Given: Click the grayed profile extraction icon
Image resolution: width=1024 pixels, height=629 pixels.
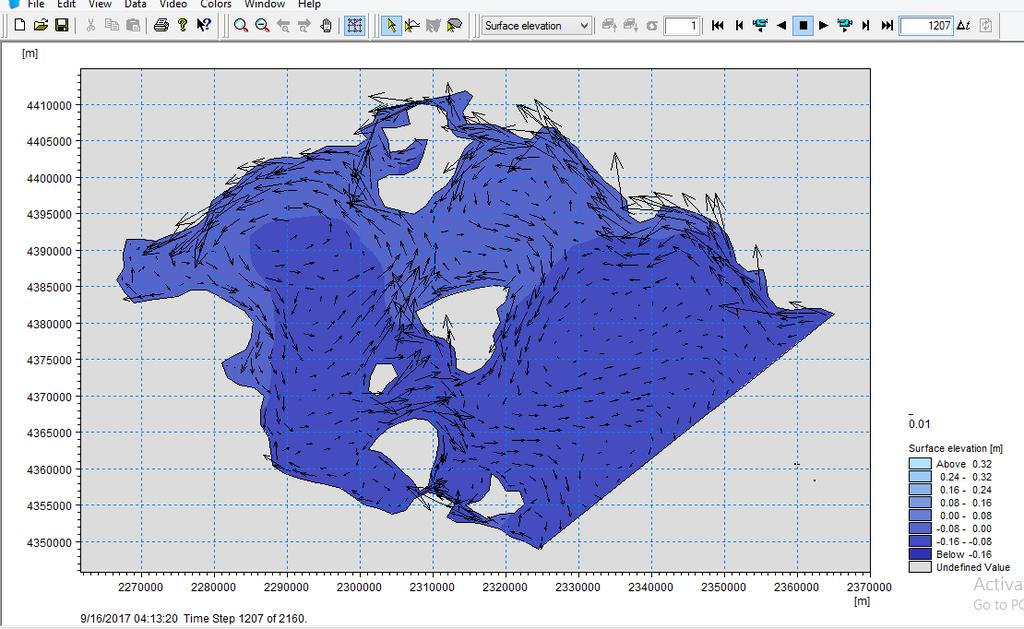Looking at the screenshot, I should tap(433, 25).
